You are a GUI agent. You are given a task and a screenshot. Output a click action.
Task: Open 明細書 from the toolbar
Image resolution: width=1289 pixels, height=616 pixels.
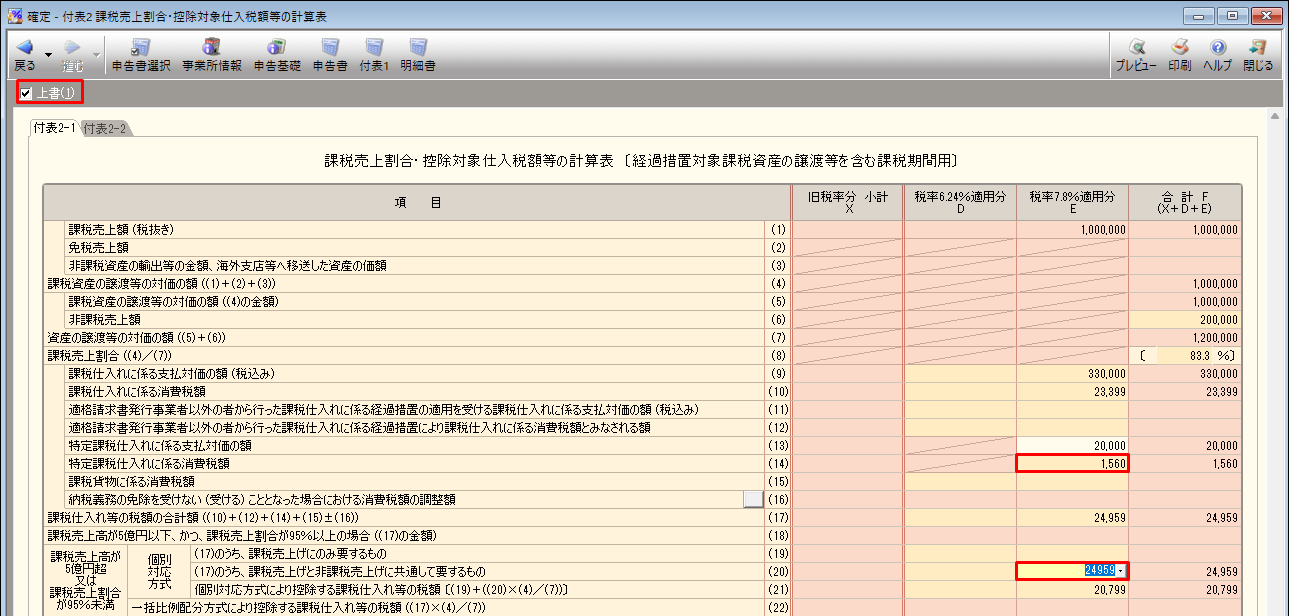tap(418, 49)
